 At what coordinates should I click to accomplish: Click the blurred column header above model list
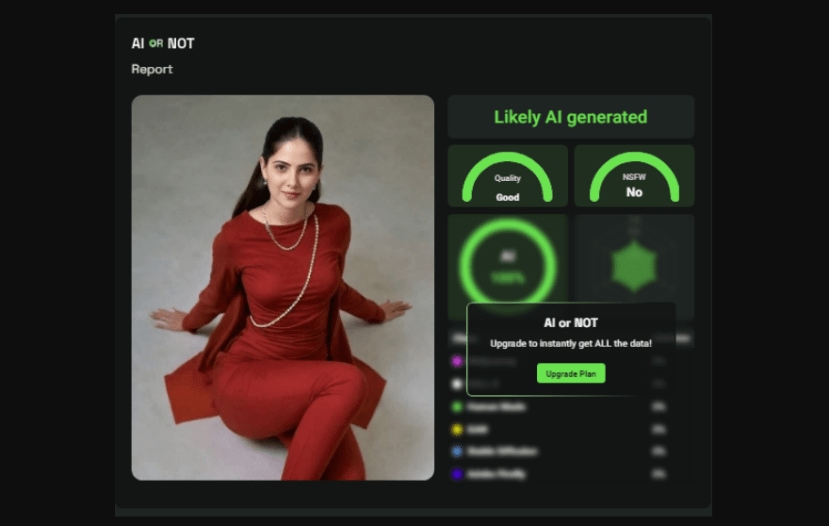tap(465, 338)
